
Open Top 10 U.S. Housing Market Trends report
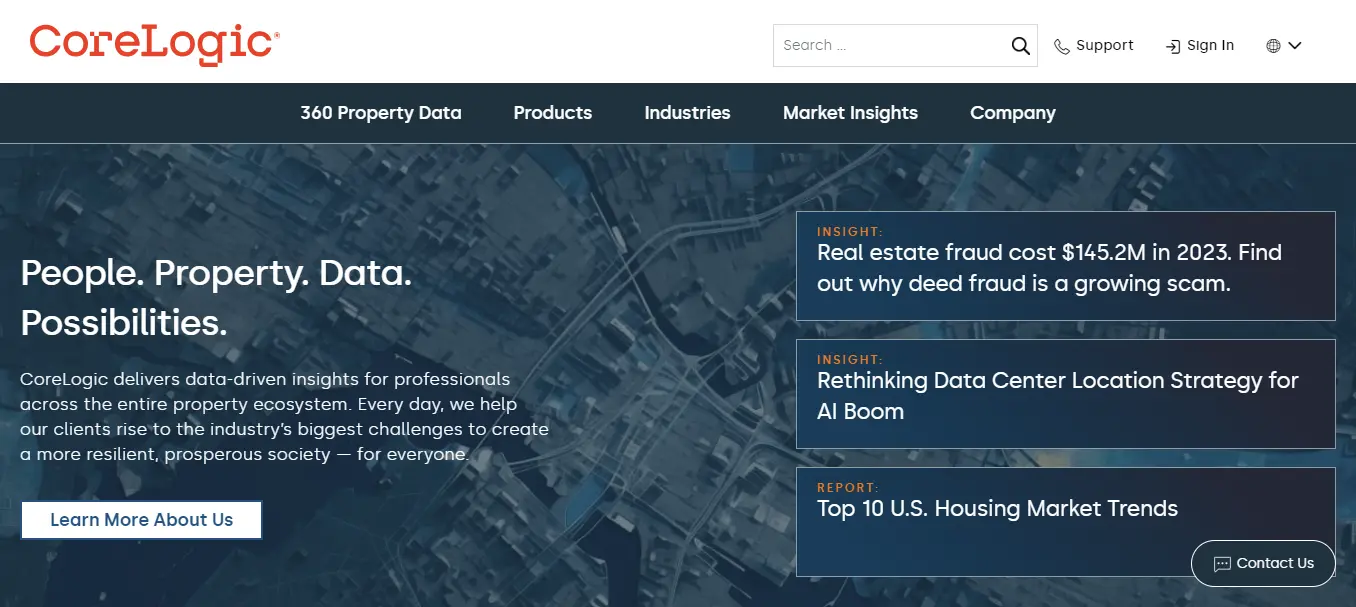1065,522
